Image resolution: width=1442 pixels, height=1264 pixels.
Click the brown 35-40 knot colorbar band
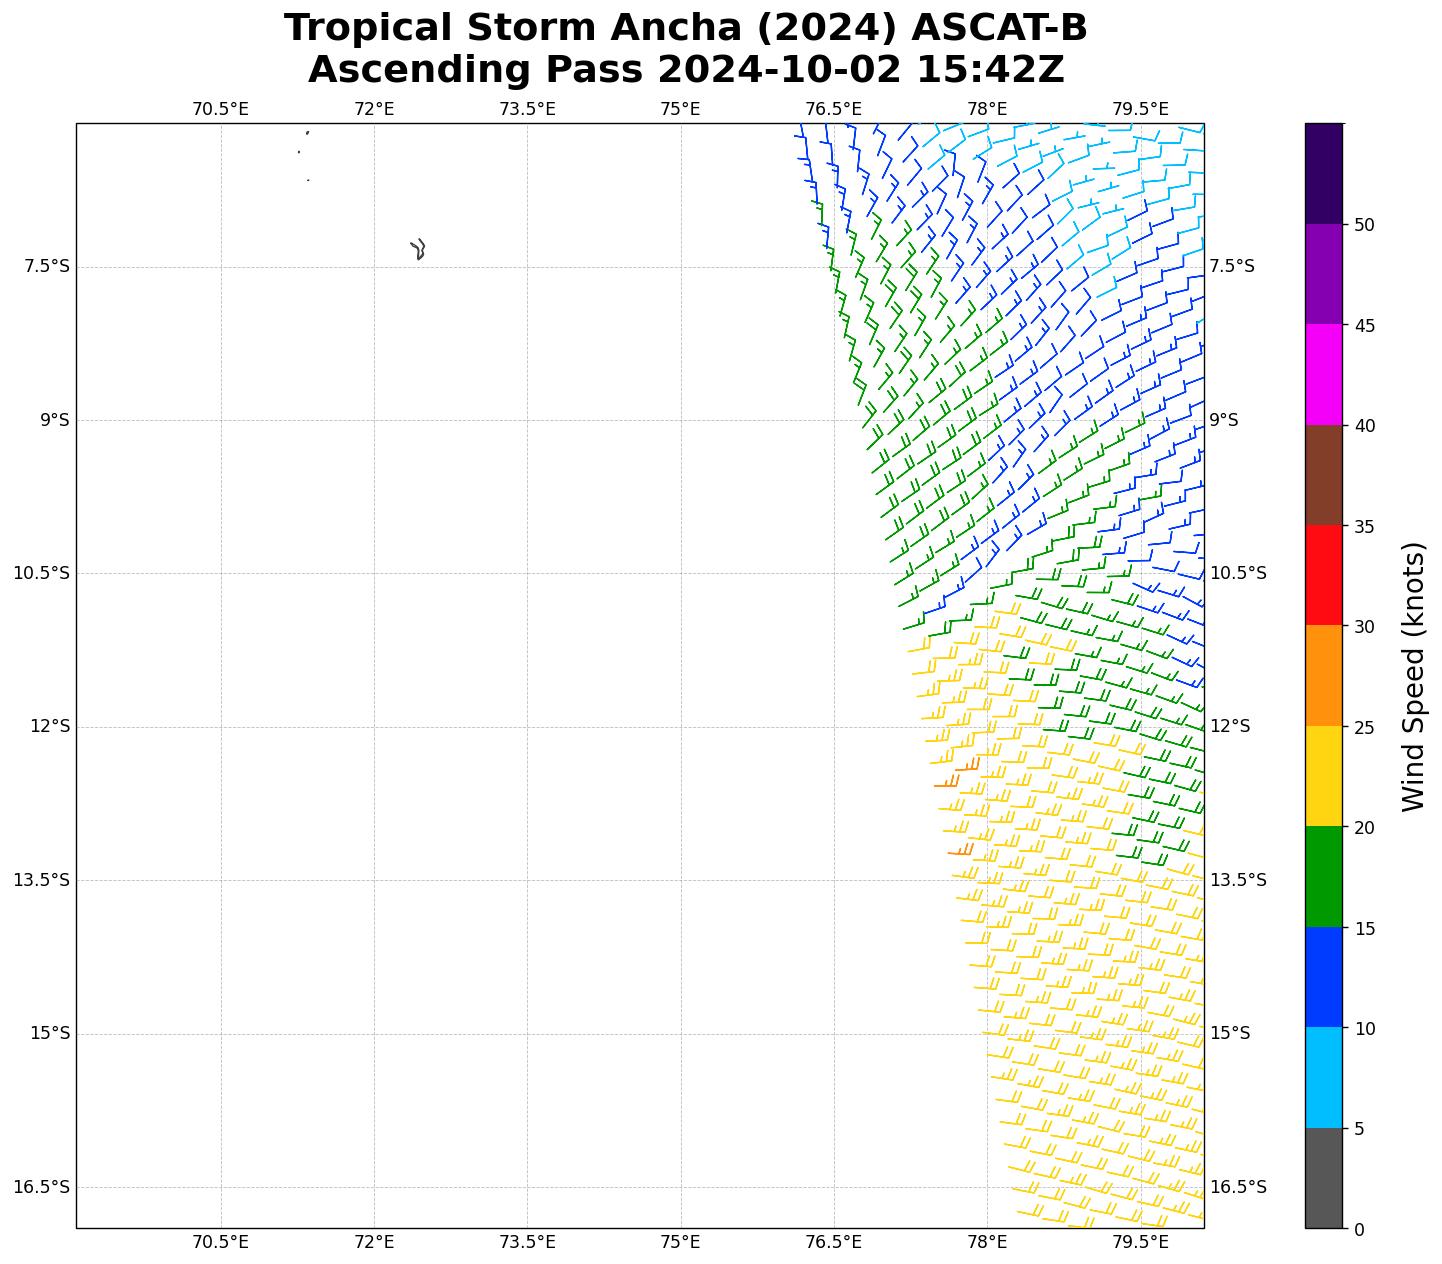point(1323,475)
